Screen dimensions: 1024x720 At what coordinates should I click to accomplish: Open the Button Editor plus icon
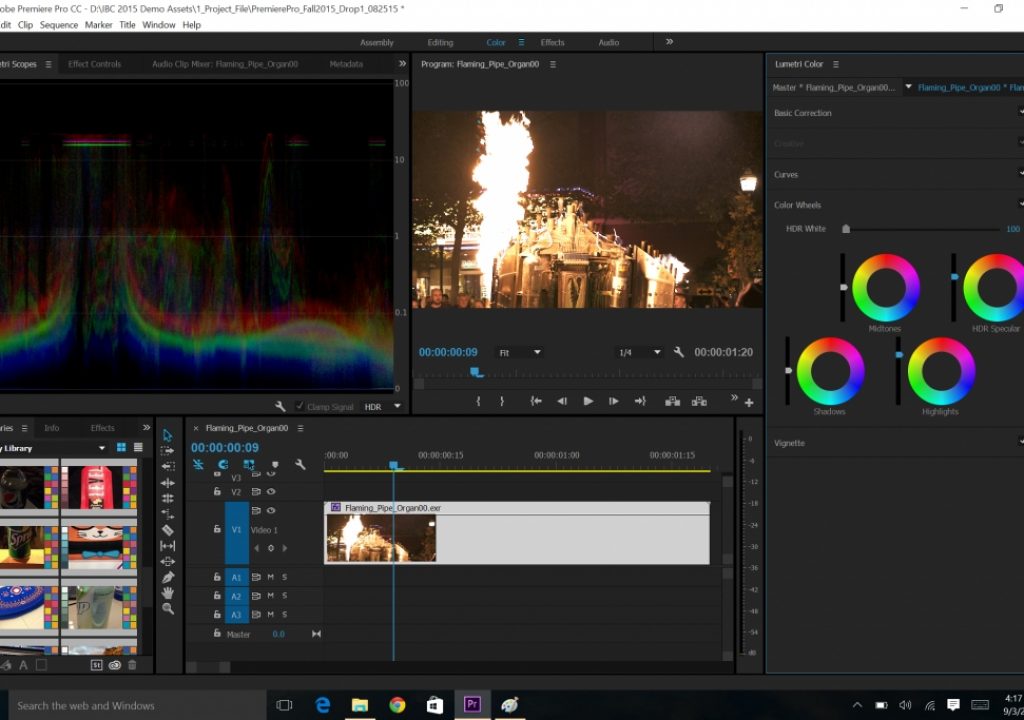click(749, 402)
